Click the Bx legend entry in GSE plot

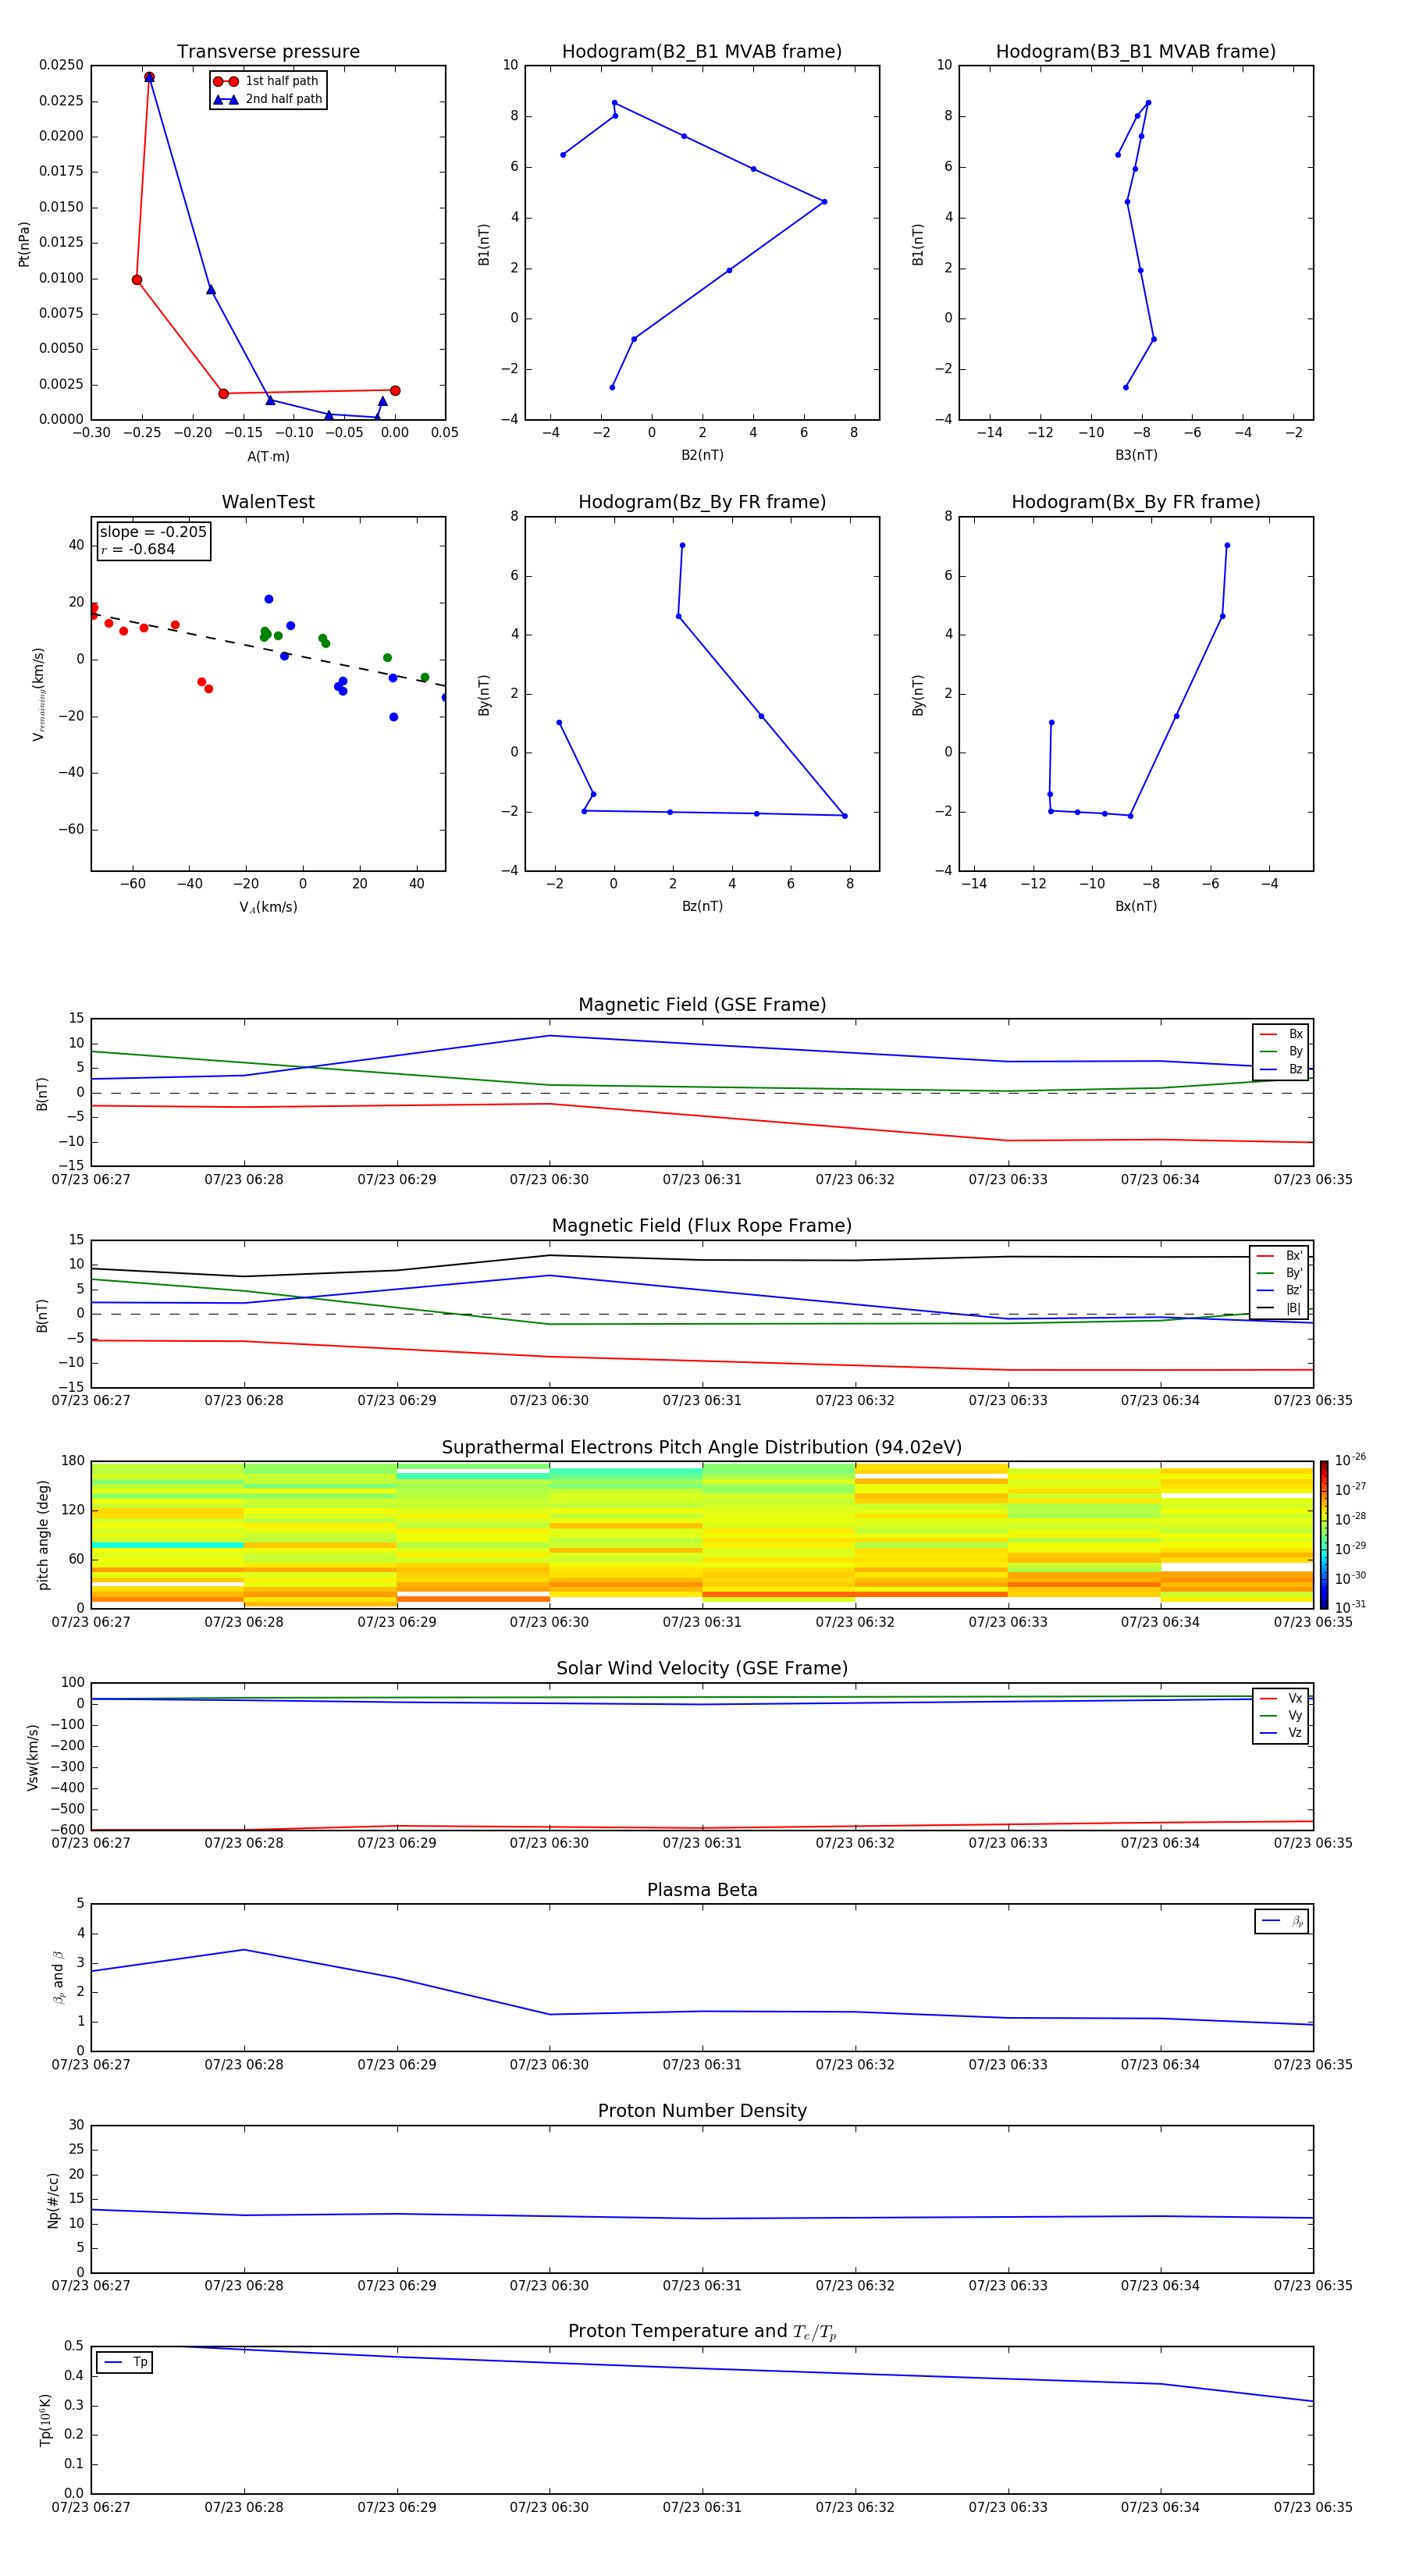click(x=1281, y=1034)
